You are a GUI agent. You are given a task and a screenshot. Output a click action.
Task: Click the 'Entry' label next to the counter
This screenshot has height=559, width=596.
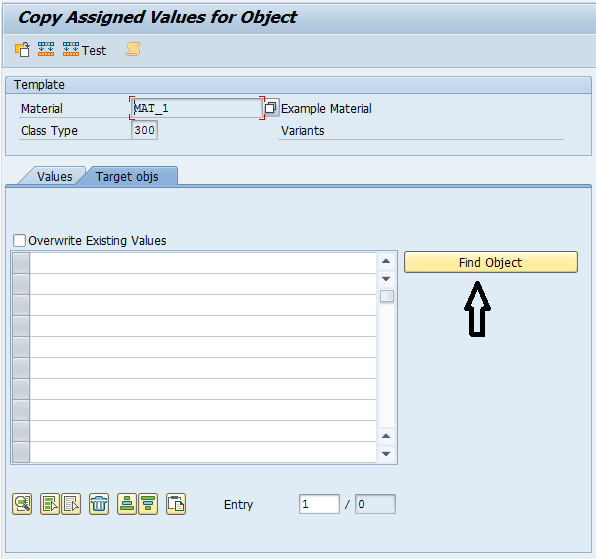pyautogui.click(x=238, y=505)
